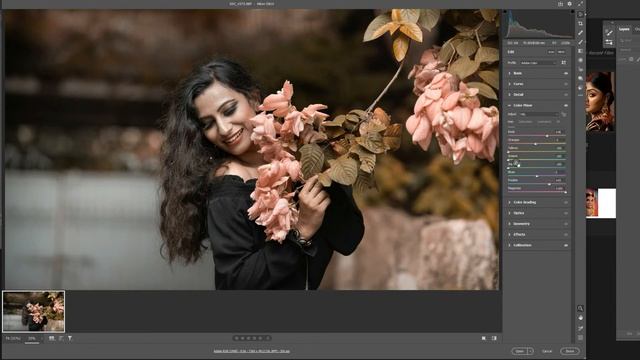Viewport: 640px width, 360px height.
Task: Click the Auto button in Edit header
Action: tap(551, 52)
